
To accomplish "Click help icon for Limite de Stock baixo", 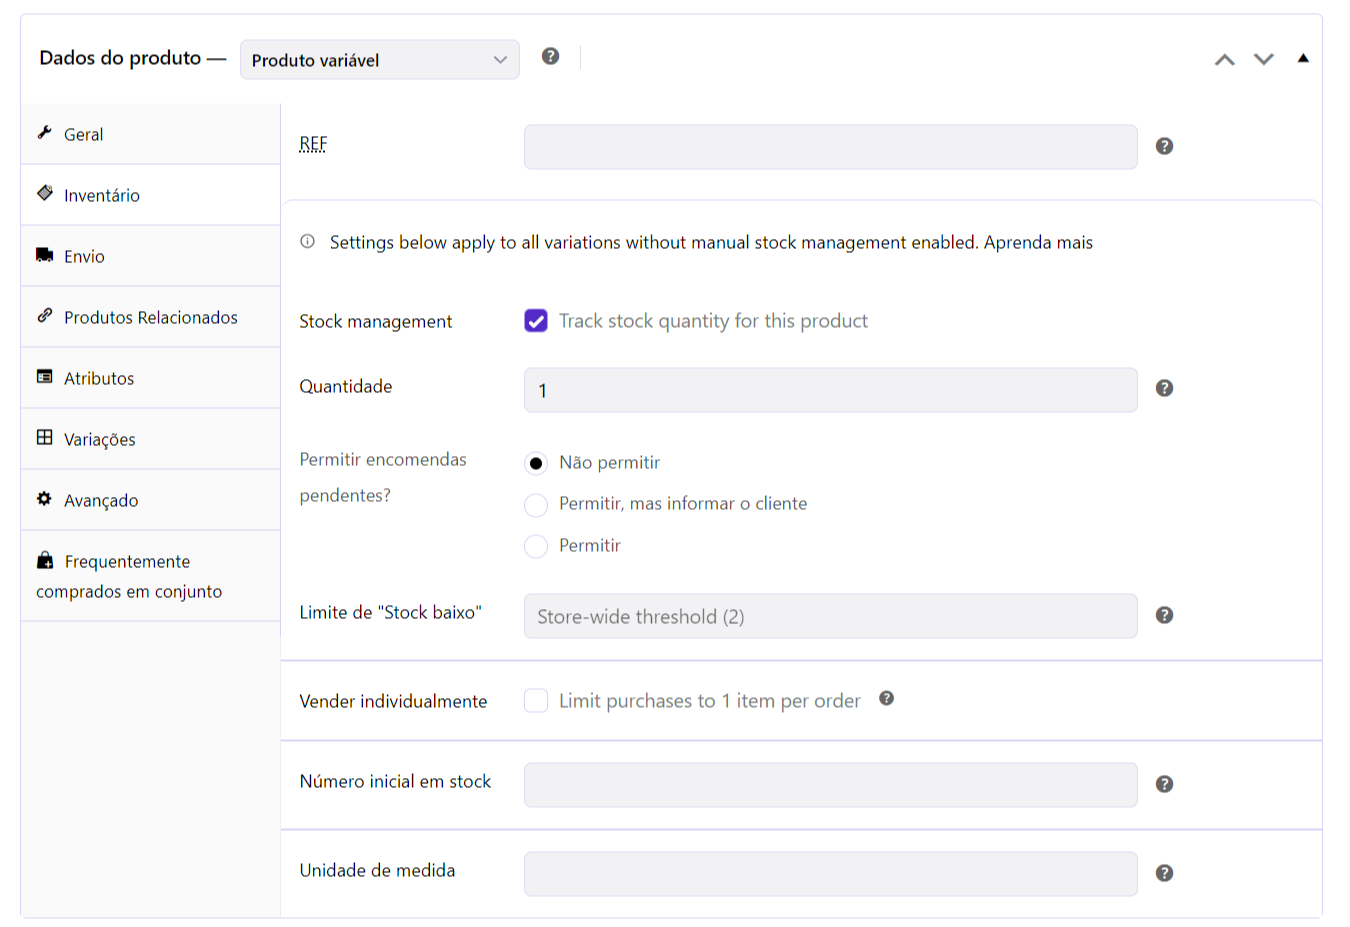I will click(1164, 615).
